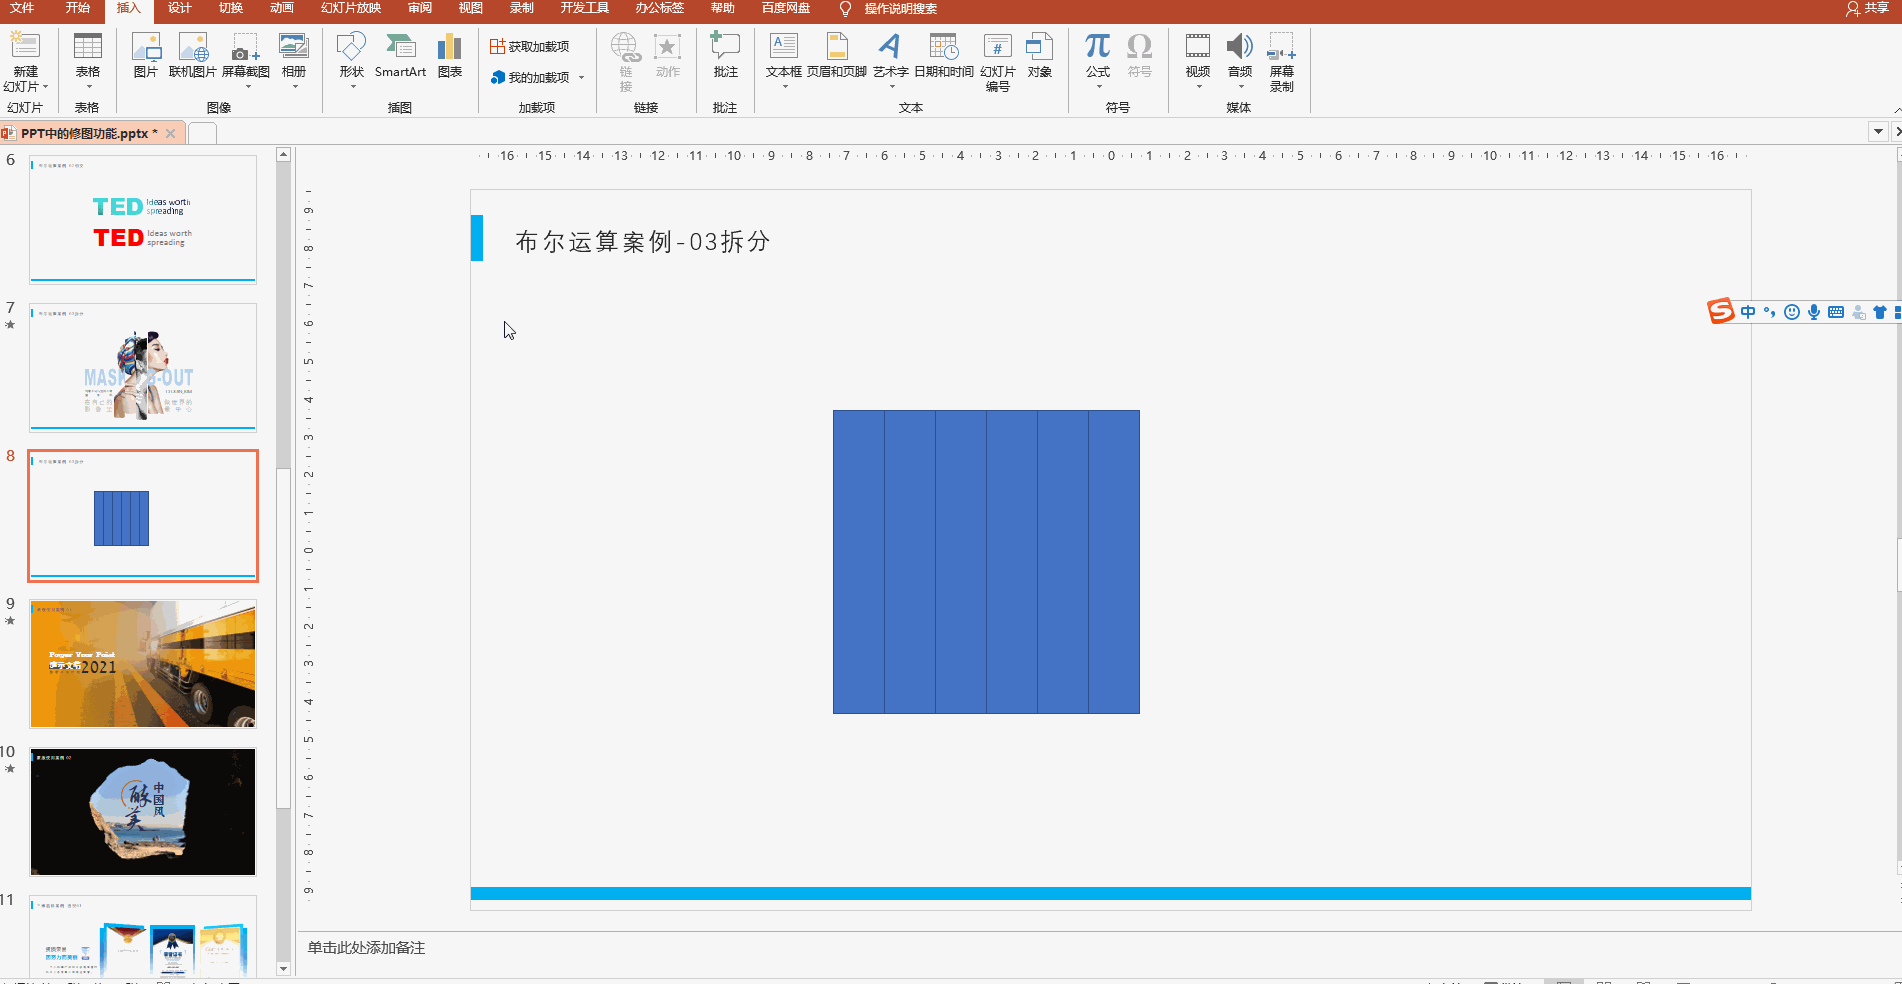The height and width of the screenshot is (984, 1902).
Task: Click the Sogou microphone voice input icon
Action: (x=1814, y=312)
